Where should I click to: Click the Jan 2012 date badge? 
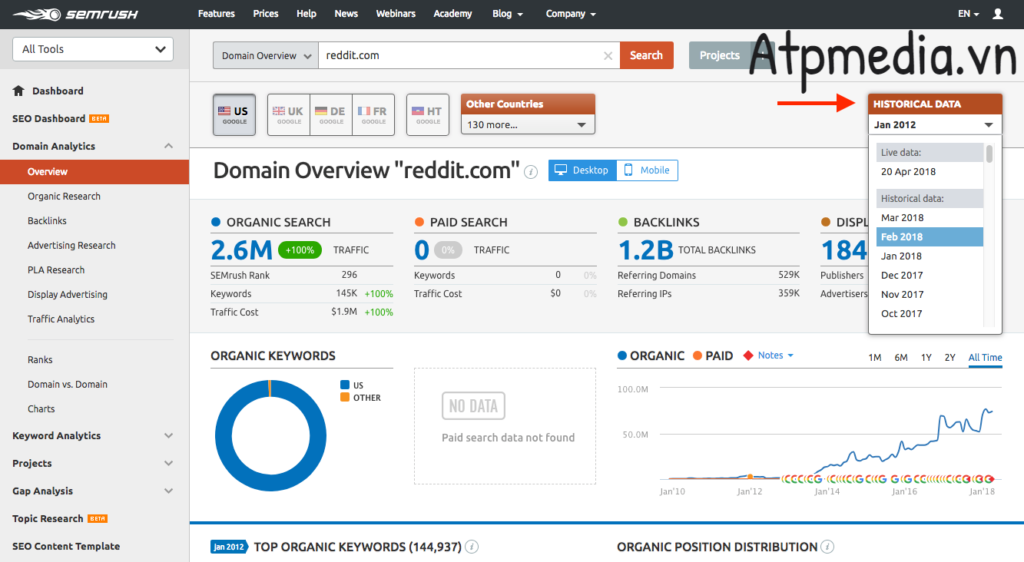(229, 547)
